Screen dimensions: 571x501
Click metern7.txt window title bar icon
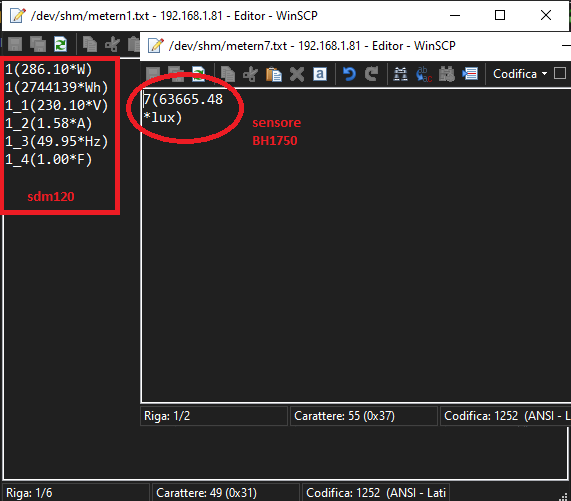(x=156, y=46)
